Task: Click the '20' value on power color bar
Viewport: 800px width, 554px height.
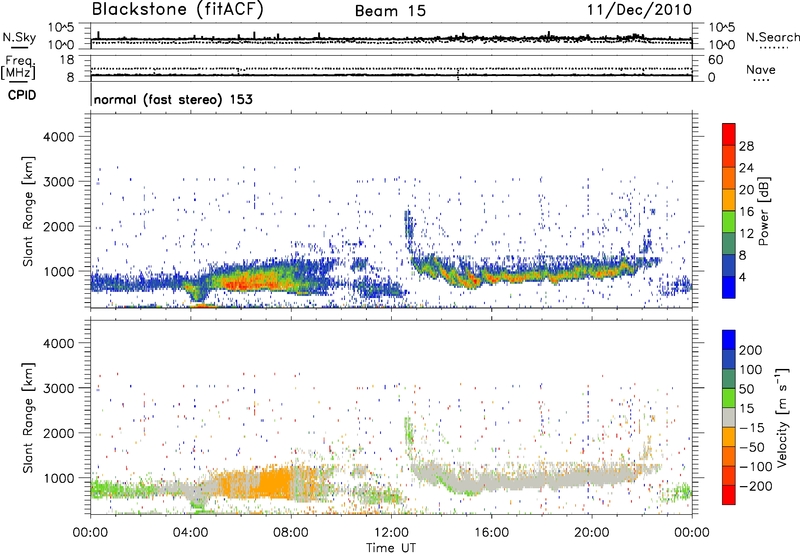Action: pos(746,190)
